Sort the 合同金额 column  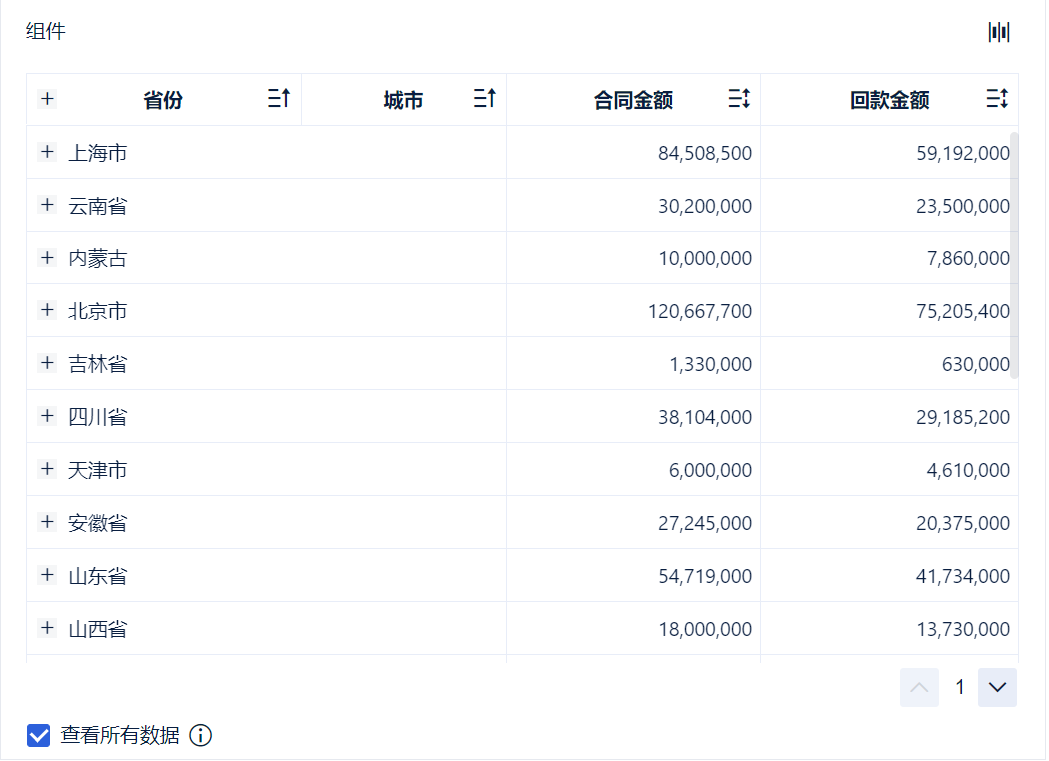739,99
